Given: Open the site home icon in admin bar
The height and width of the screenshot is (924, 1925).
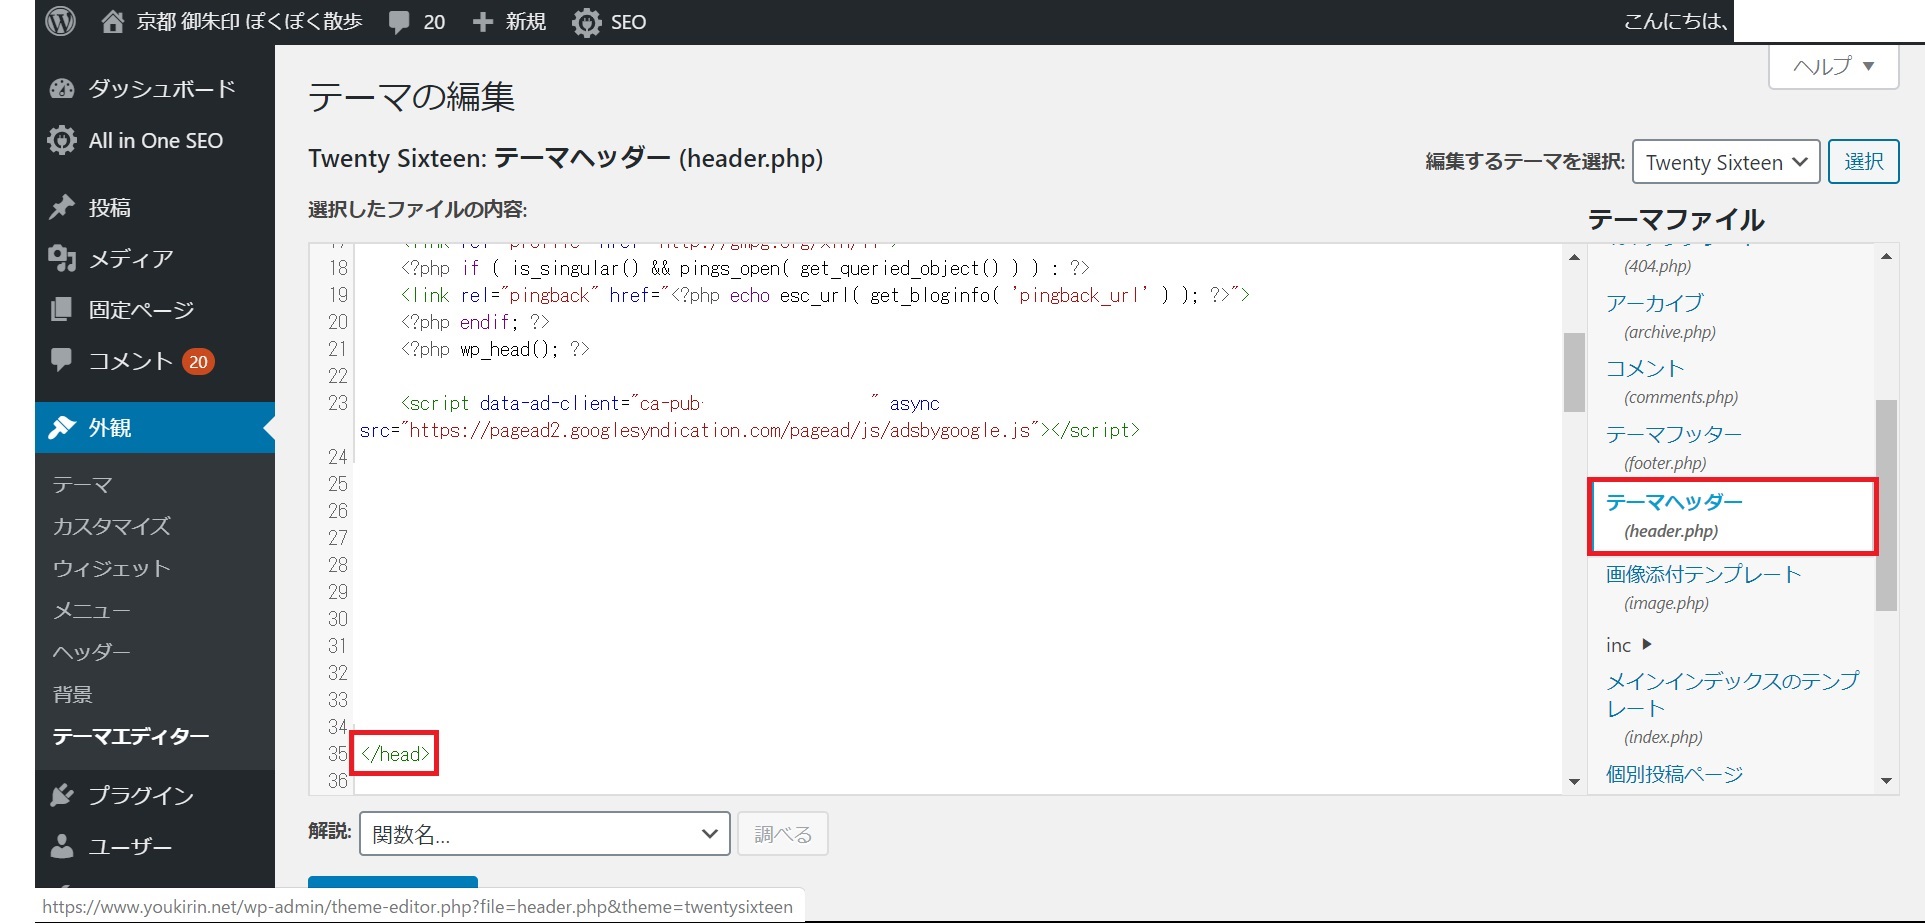Looking at the screenshot, I should pyautogui.click(x=113, y=21).
